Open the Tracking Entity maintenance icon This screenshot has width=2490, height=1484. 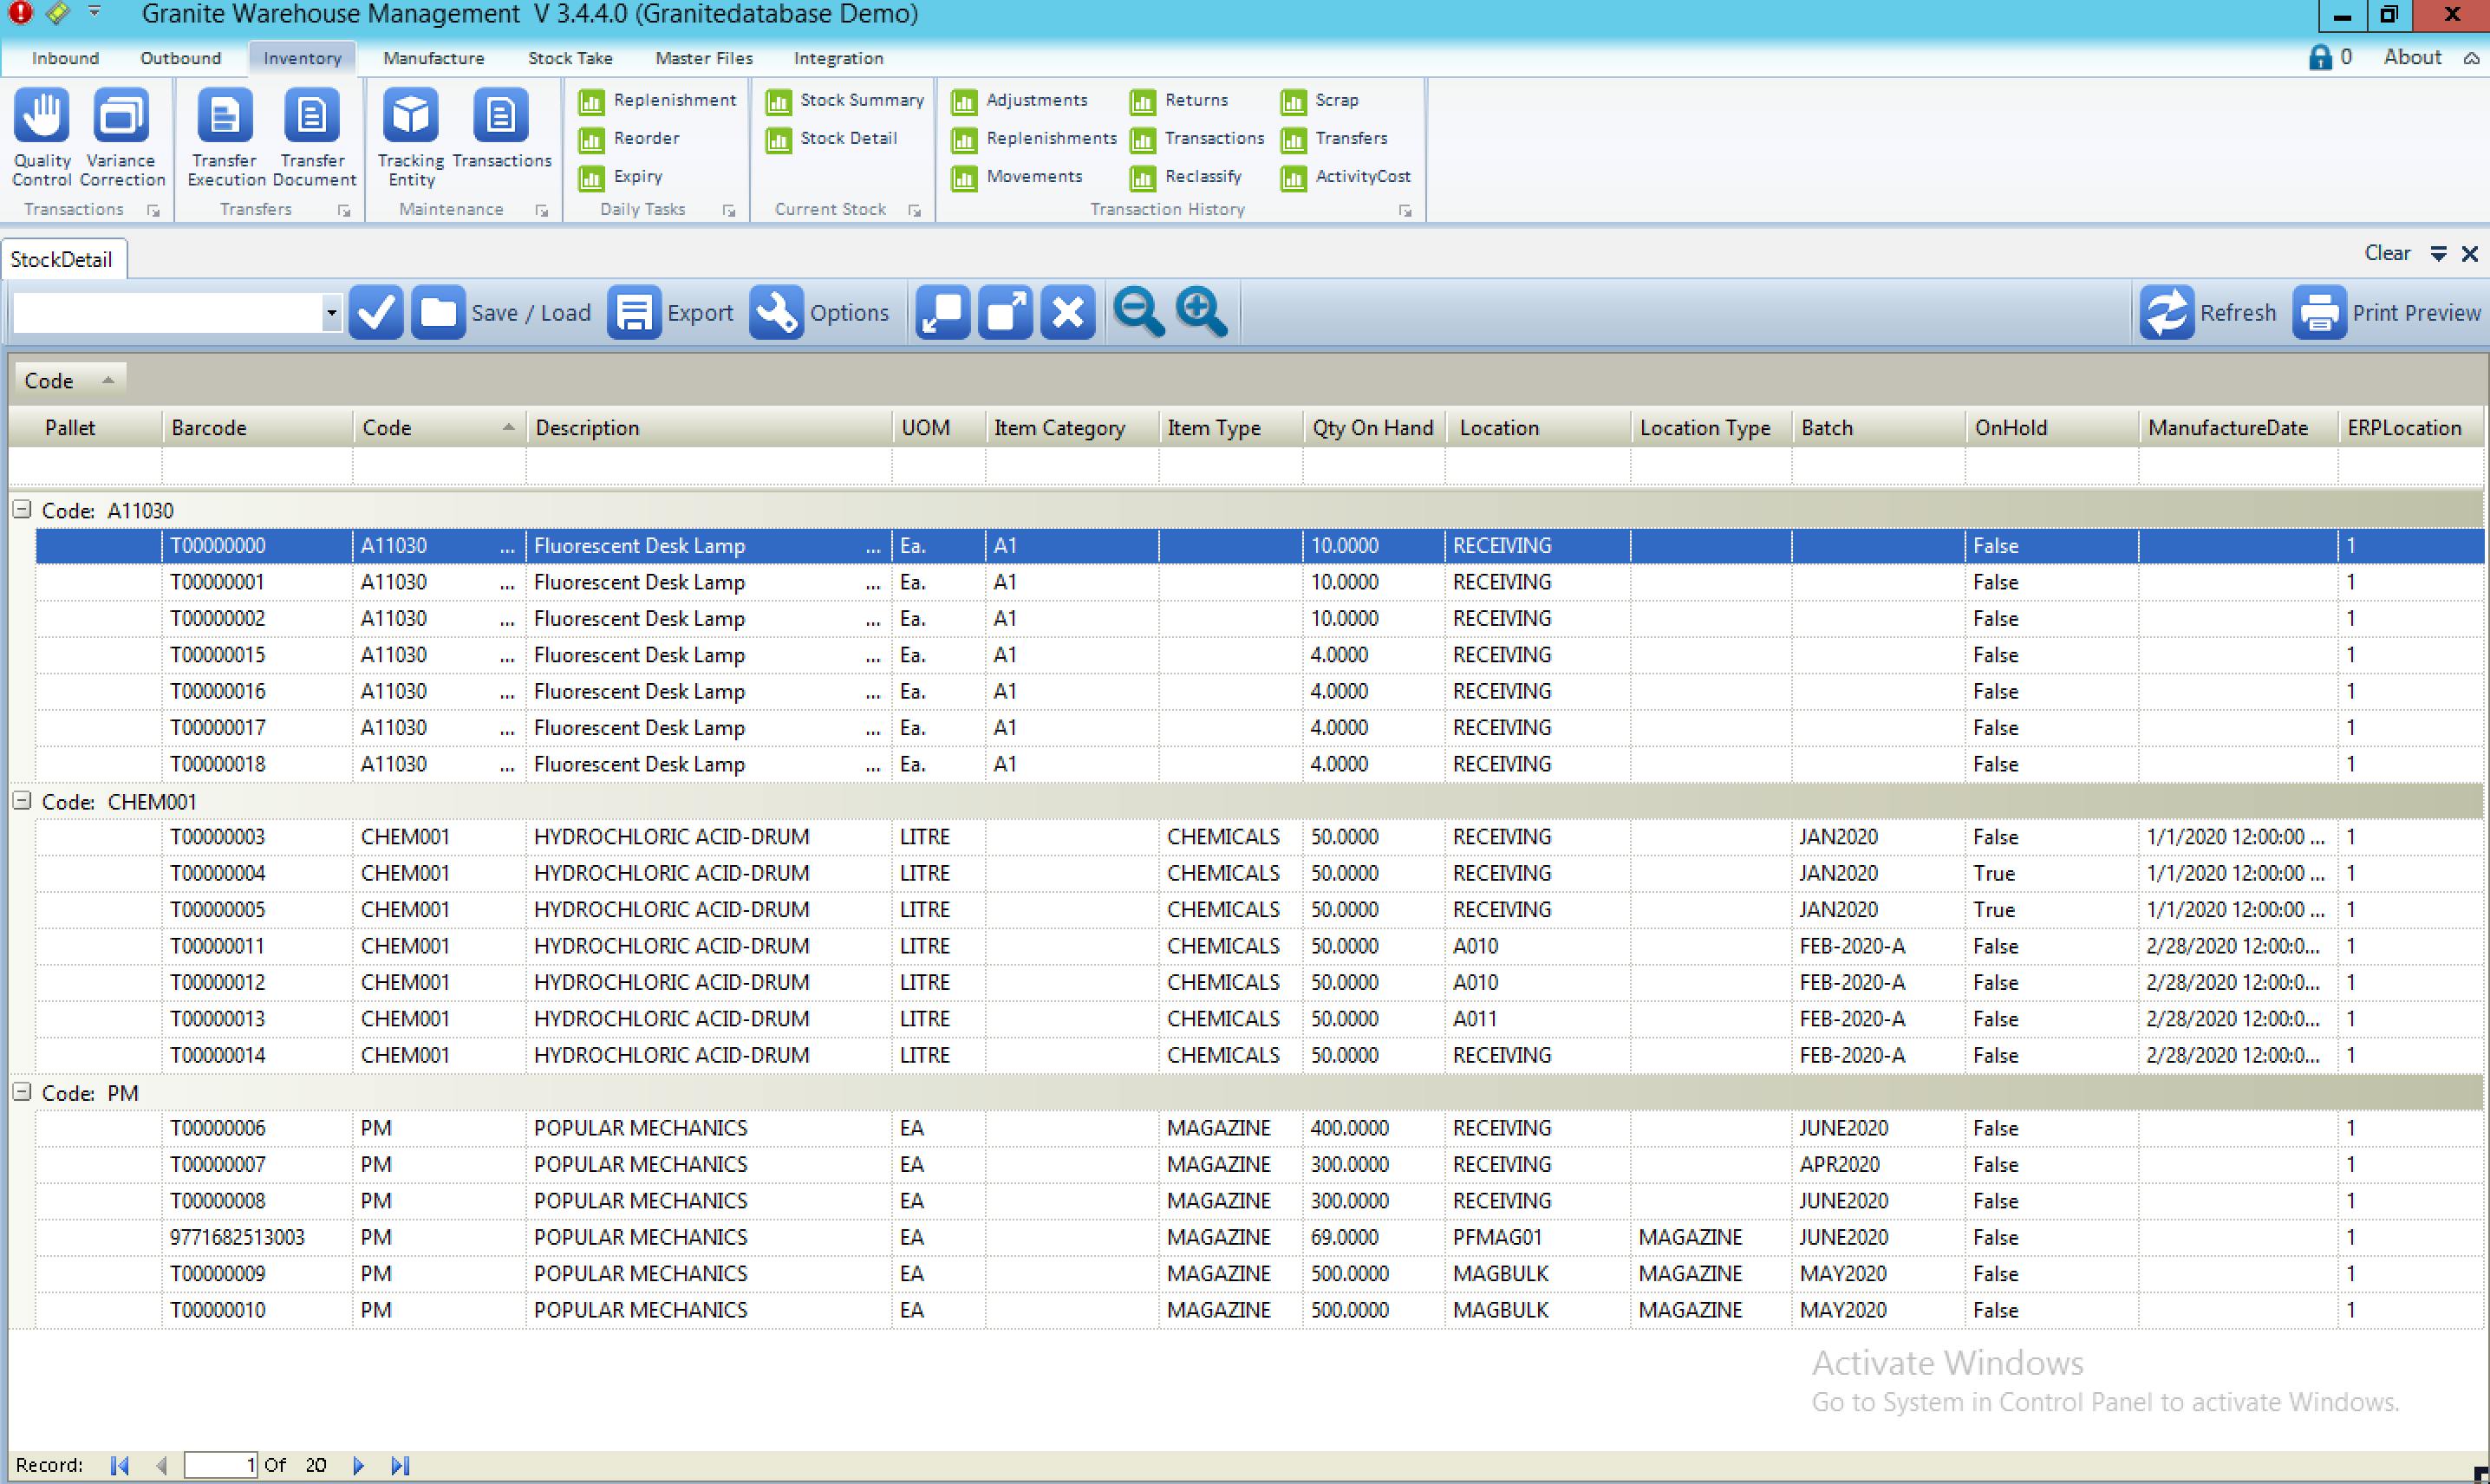pos(410,117)
